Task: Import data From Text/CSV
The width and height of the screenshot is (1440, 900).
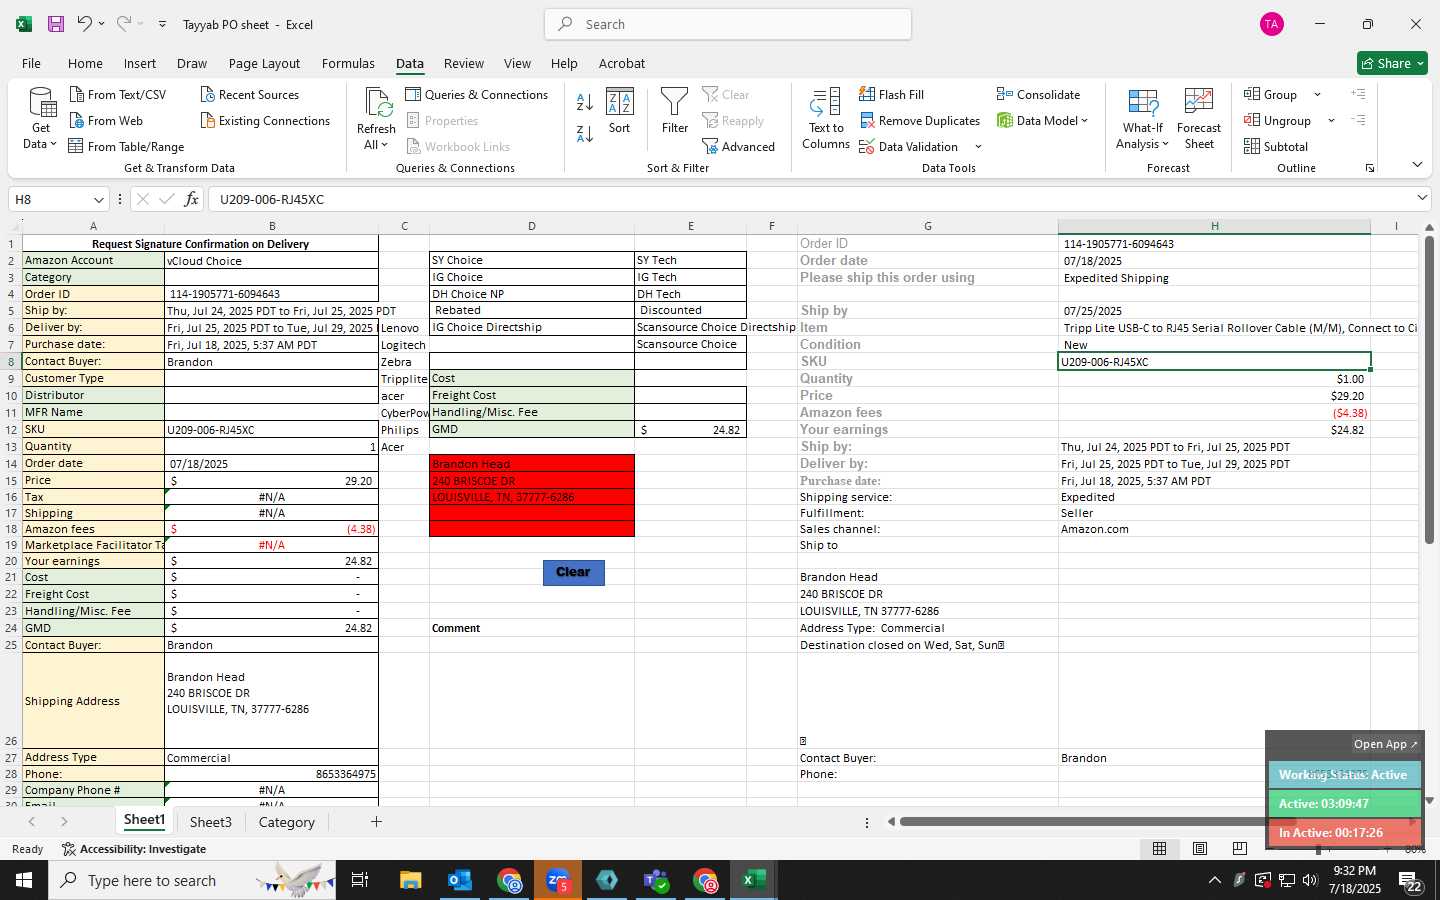Action: point(118,95)
